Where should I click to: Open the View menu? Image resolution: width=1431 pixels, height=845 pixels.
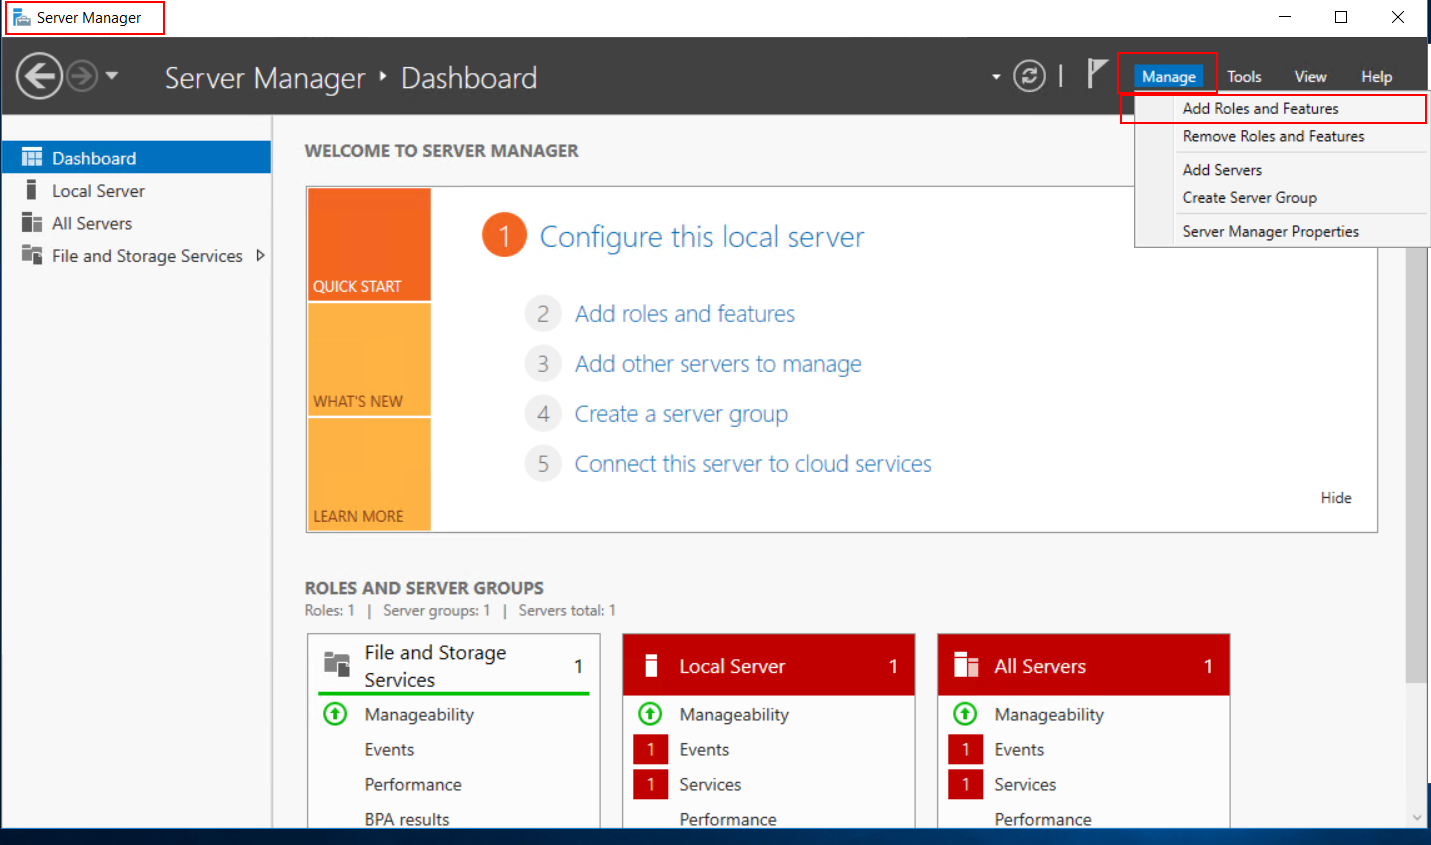[1310, 77]
